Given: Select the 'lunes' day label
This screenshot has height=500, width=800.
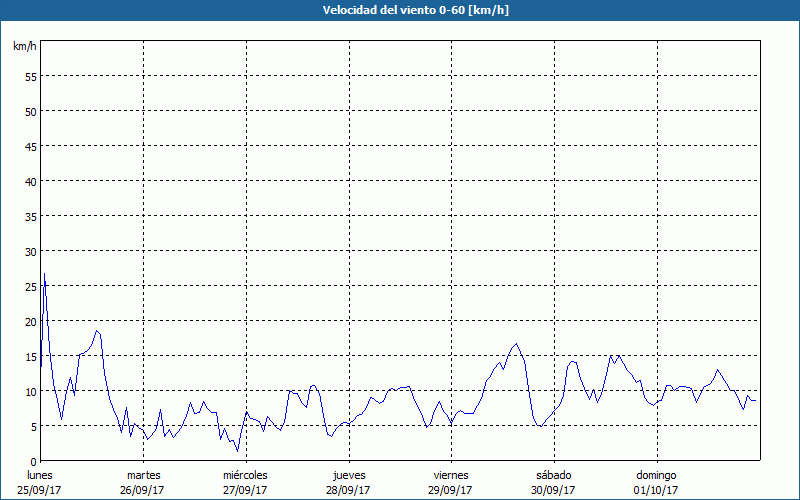Looking at the screenshot, I should point(39,474).
